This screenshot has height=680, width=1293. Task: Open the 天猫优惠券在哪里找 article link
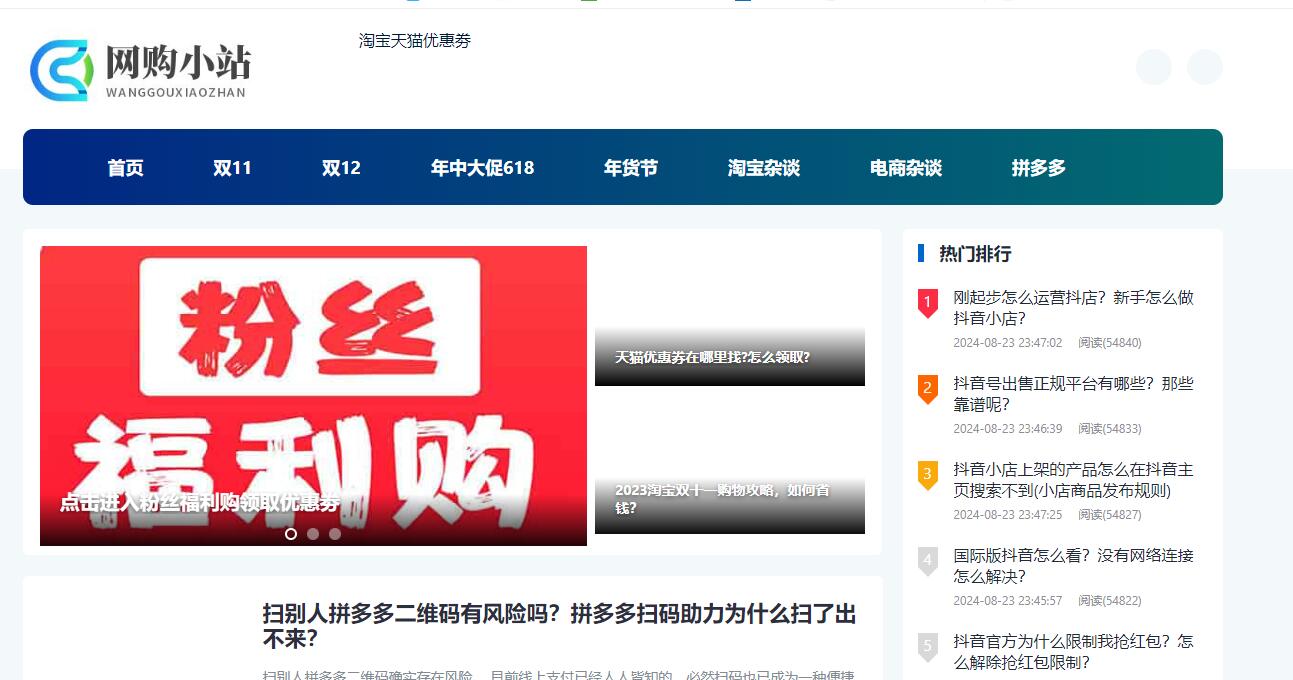711,356
